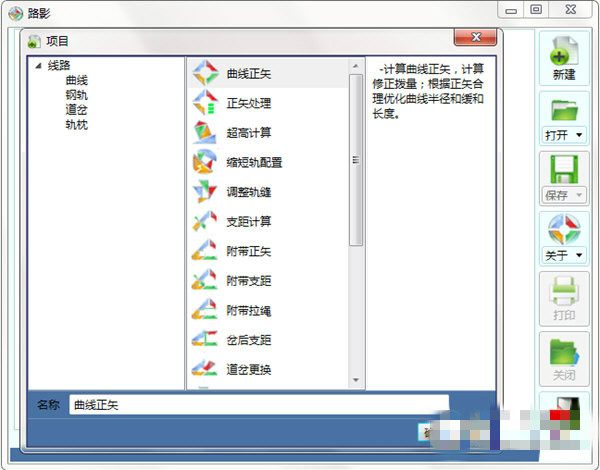Select 轨枕 in the tree

click(77, 124)
